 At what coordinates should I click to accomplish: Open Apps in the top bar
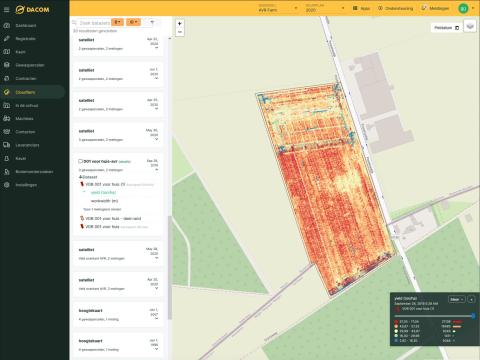(361, 8)
